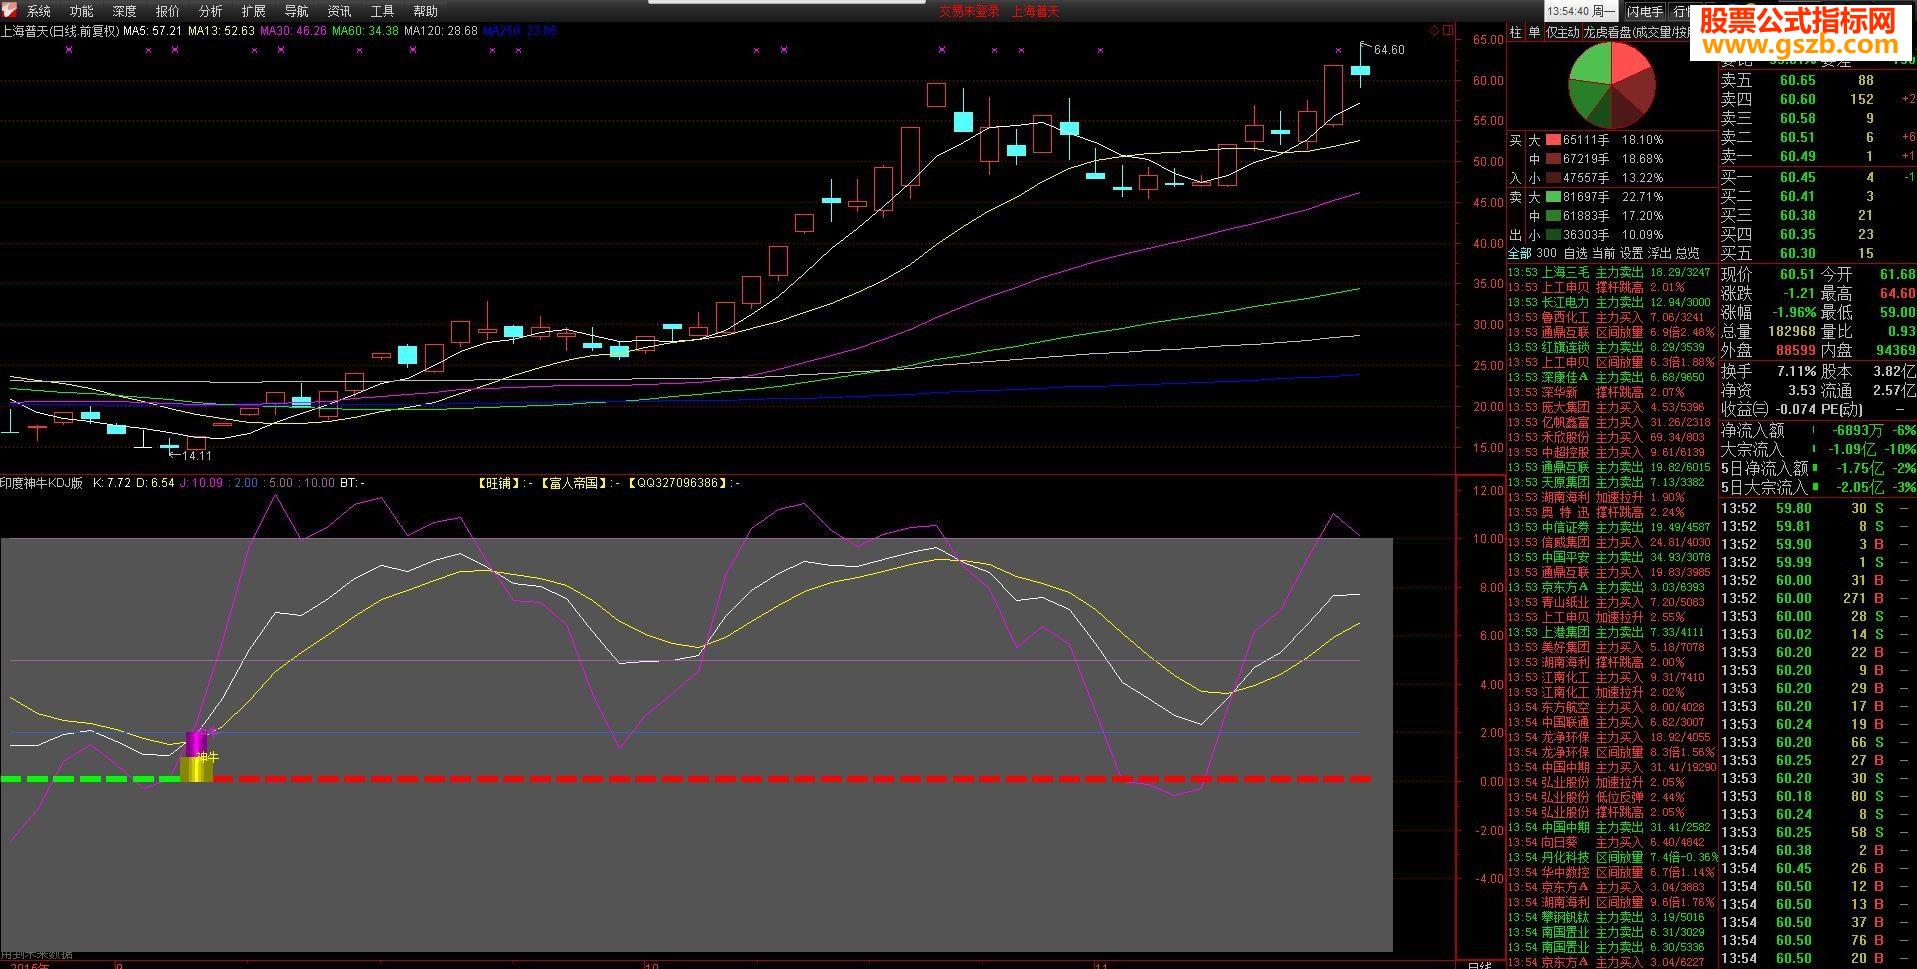Open the 扩展 menu
The height and width of the screenshot is (969, 1917).
253,11
